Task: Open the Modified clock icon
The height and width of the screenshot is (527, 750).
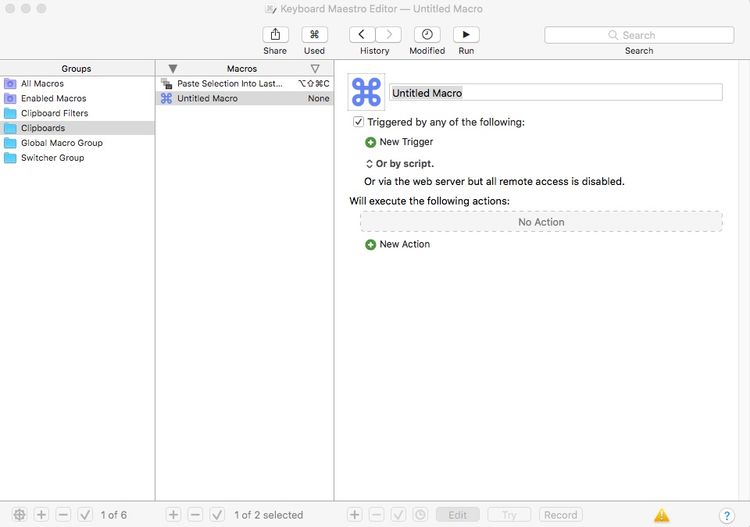Action: [x=427, y=34]
